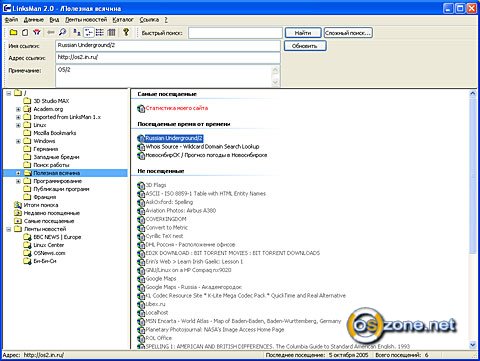Click the Найти button

303,33
